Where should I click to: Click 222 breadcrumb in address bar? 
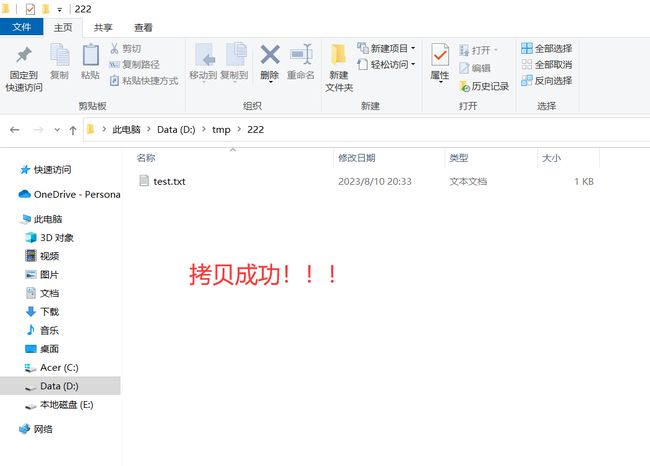click(x=255, y=129)
